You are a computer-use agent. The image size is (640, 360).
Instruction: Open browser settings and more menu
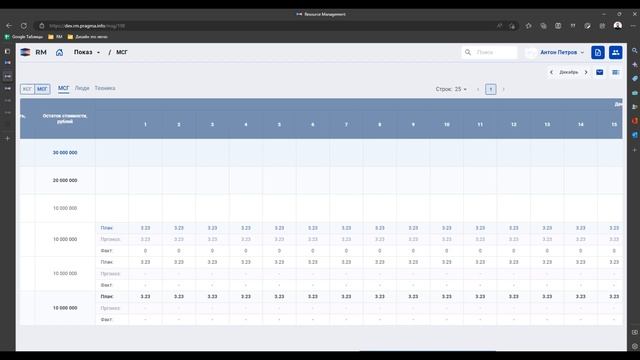[x=633, y=26]
